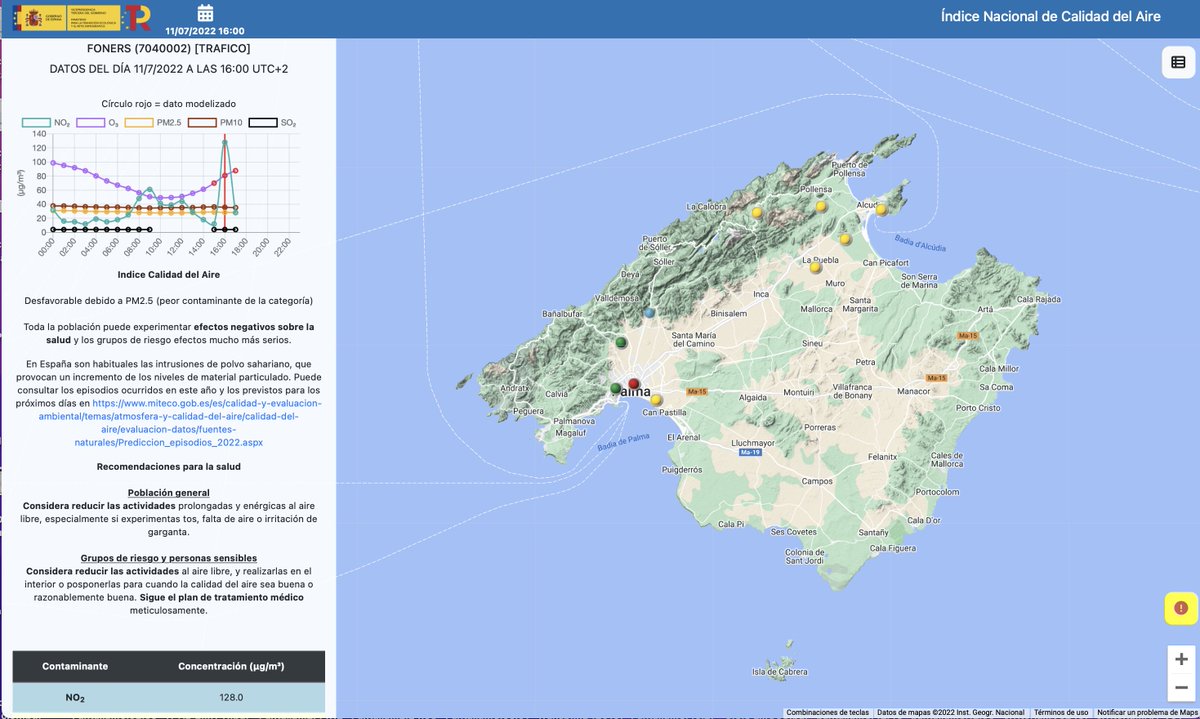The image size is (1200, 719).
Task: Click the FONERS (7040002) [TRAFICO] station heading
Action: point(168,48)
